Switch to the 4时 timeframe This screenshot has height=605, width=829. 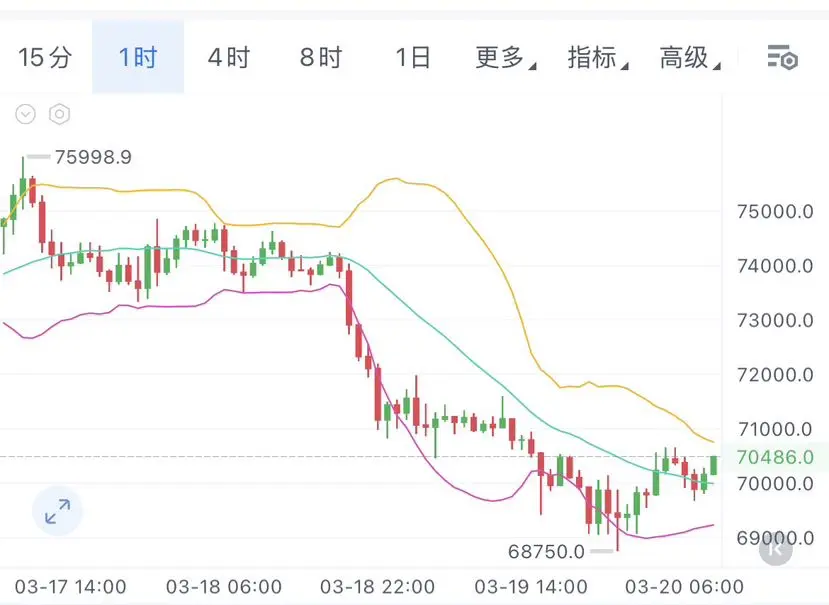click(x=229, y=58)
